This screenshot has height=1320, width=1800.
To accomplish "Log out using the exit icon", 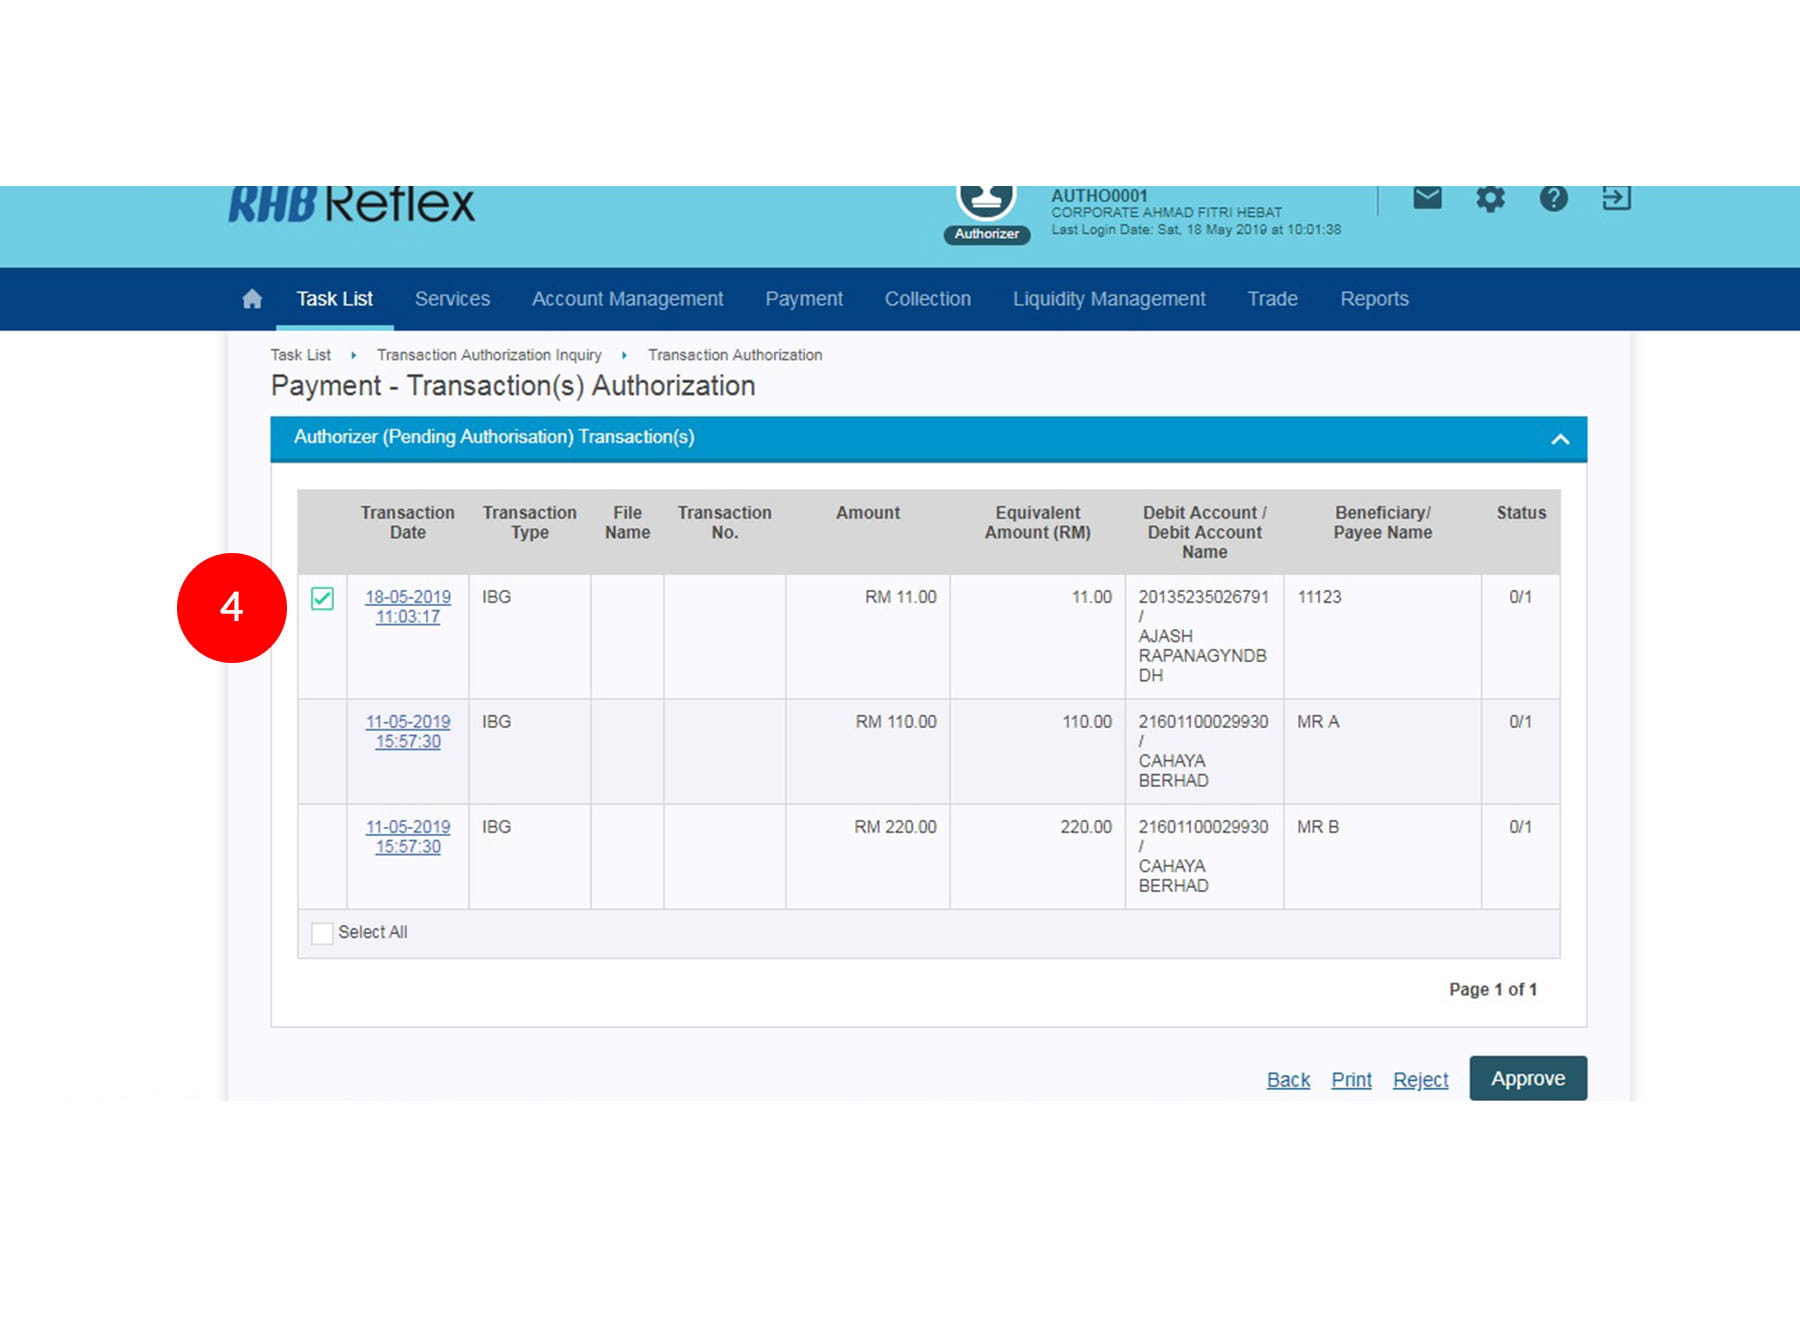I will coord(1616,198).
